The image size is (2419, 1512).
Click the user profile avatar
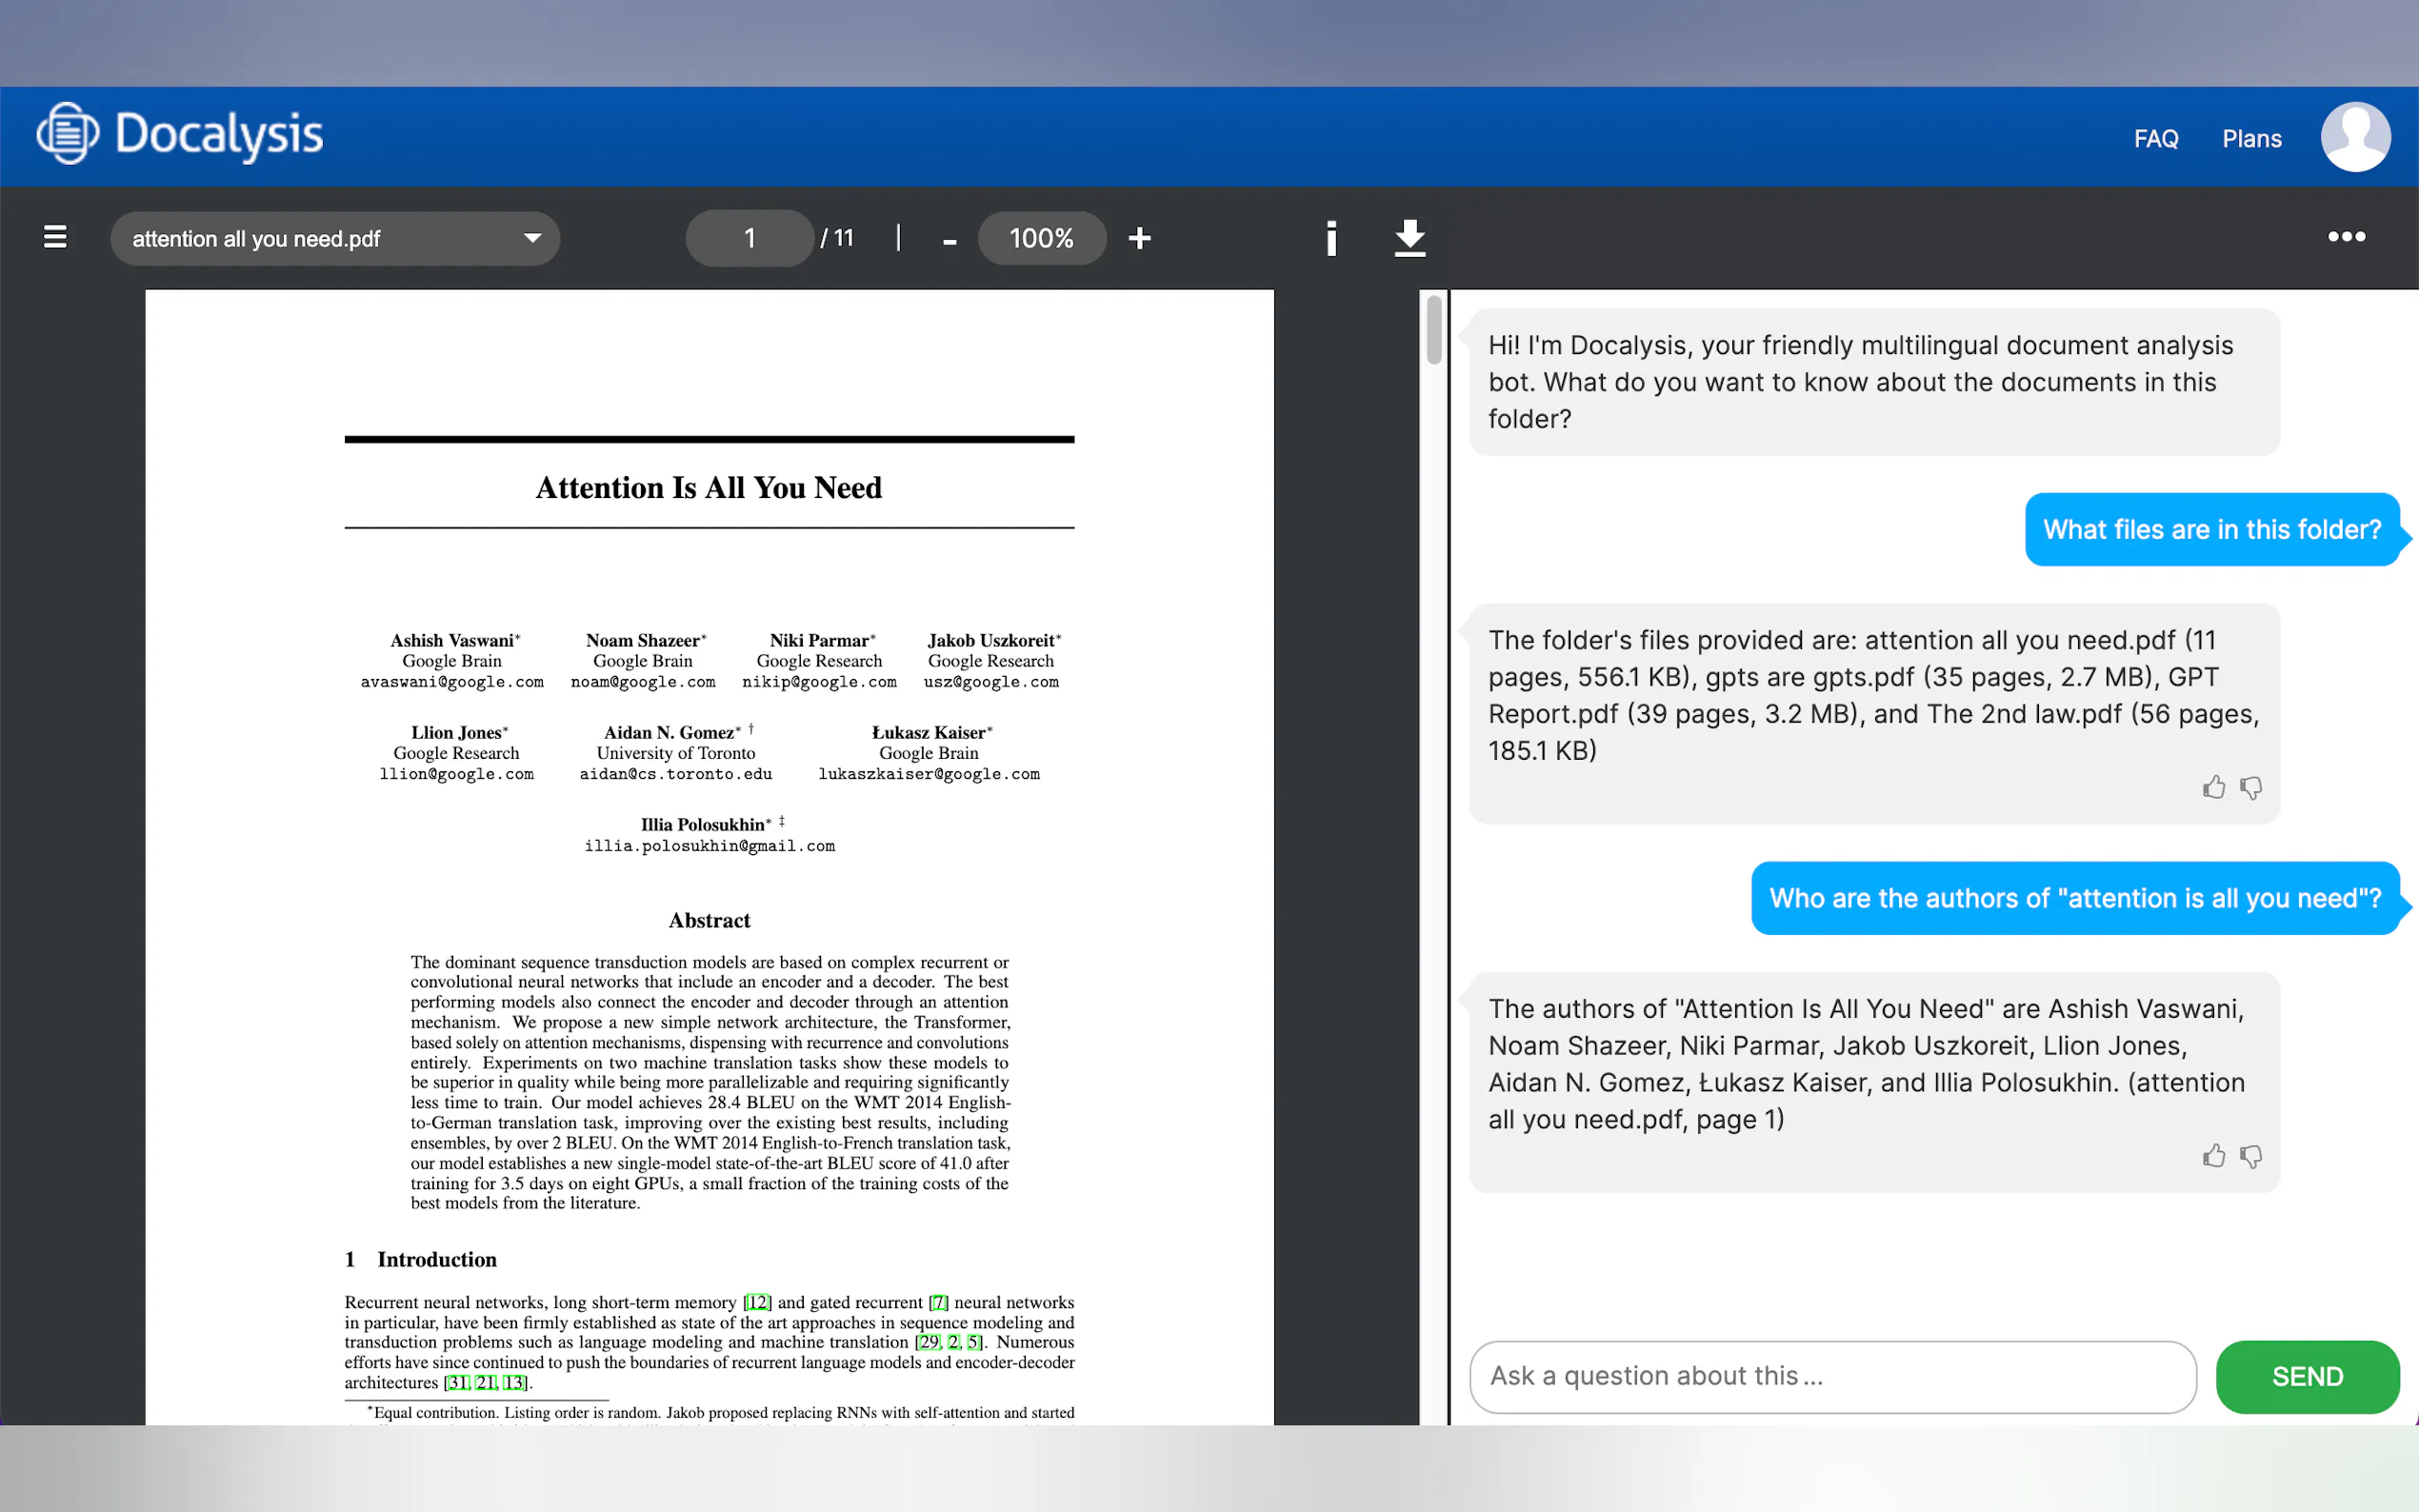[2354, 137]
